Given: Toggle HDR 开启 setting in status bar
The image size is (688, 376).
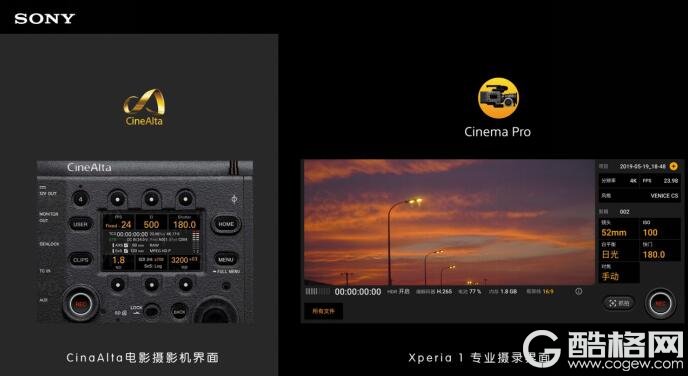Looking at the screenshot, I should pyautogui.click(x=398, y=291).
